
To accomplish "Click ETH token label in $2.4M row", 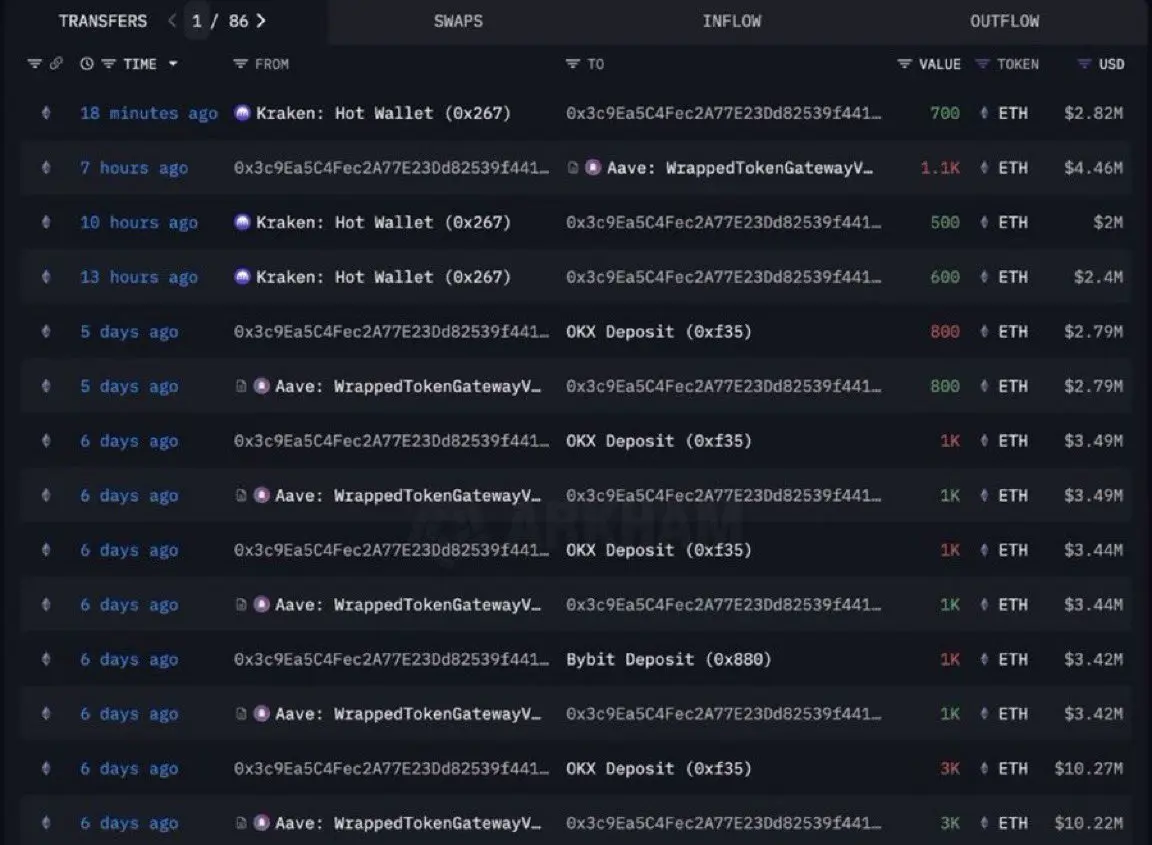I will (1013, 277).
